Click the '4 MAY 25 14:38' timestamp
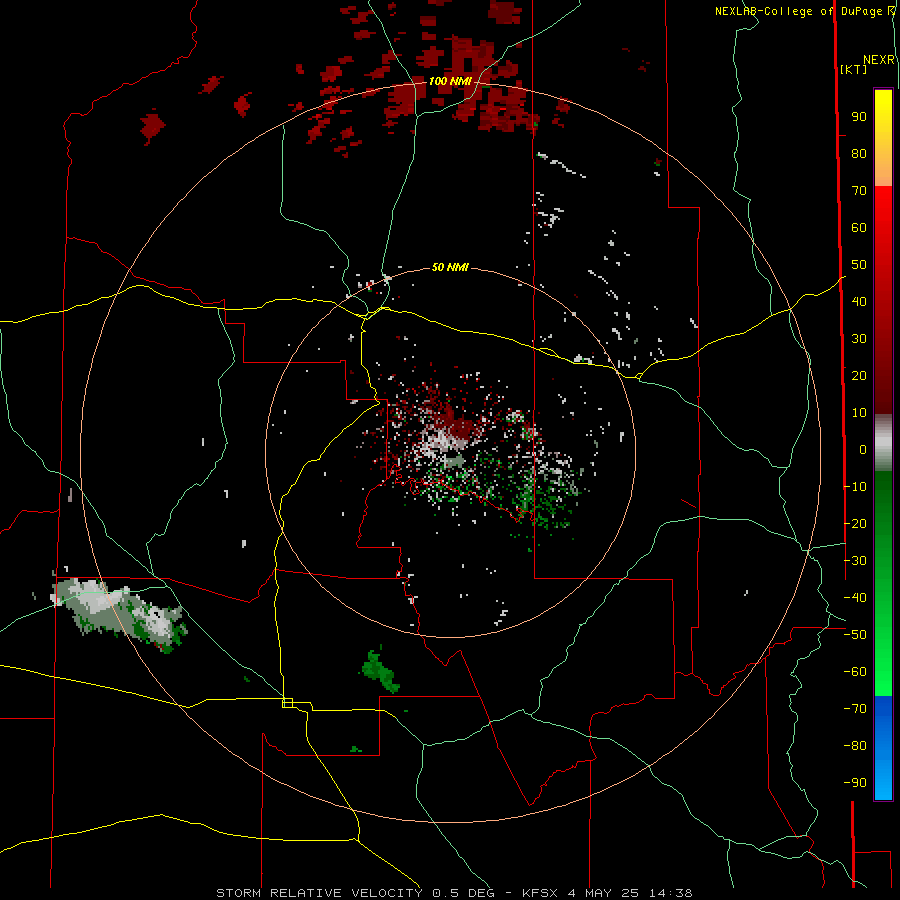Image resolution: width=900 pixels, height=900 pixels. tap(630, 893)
